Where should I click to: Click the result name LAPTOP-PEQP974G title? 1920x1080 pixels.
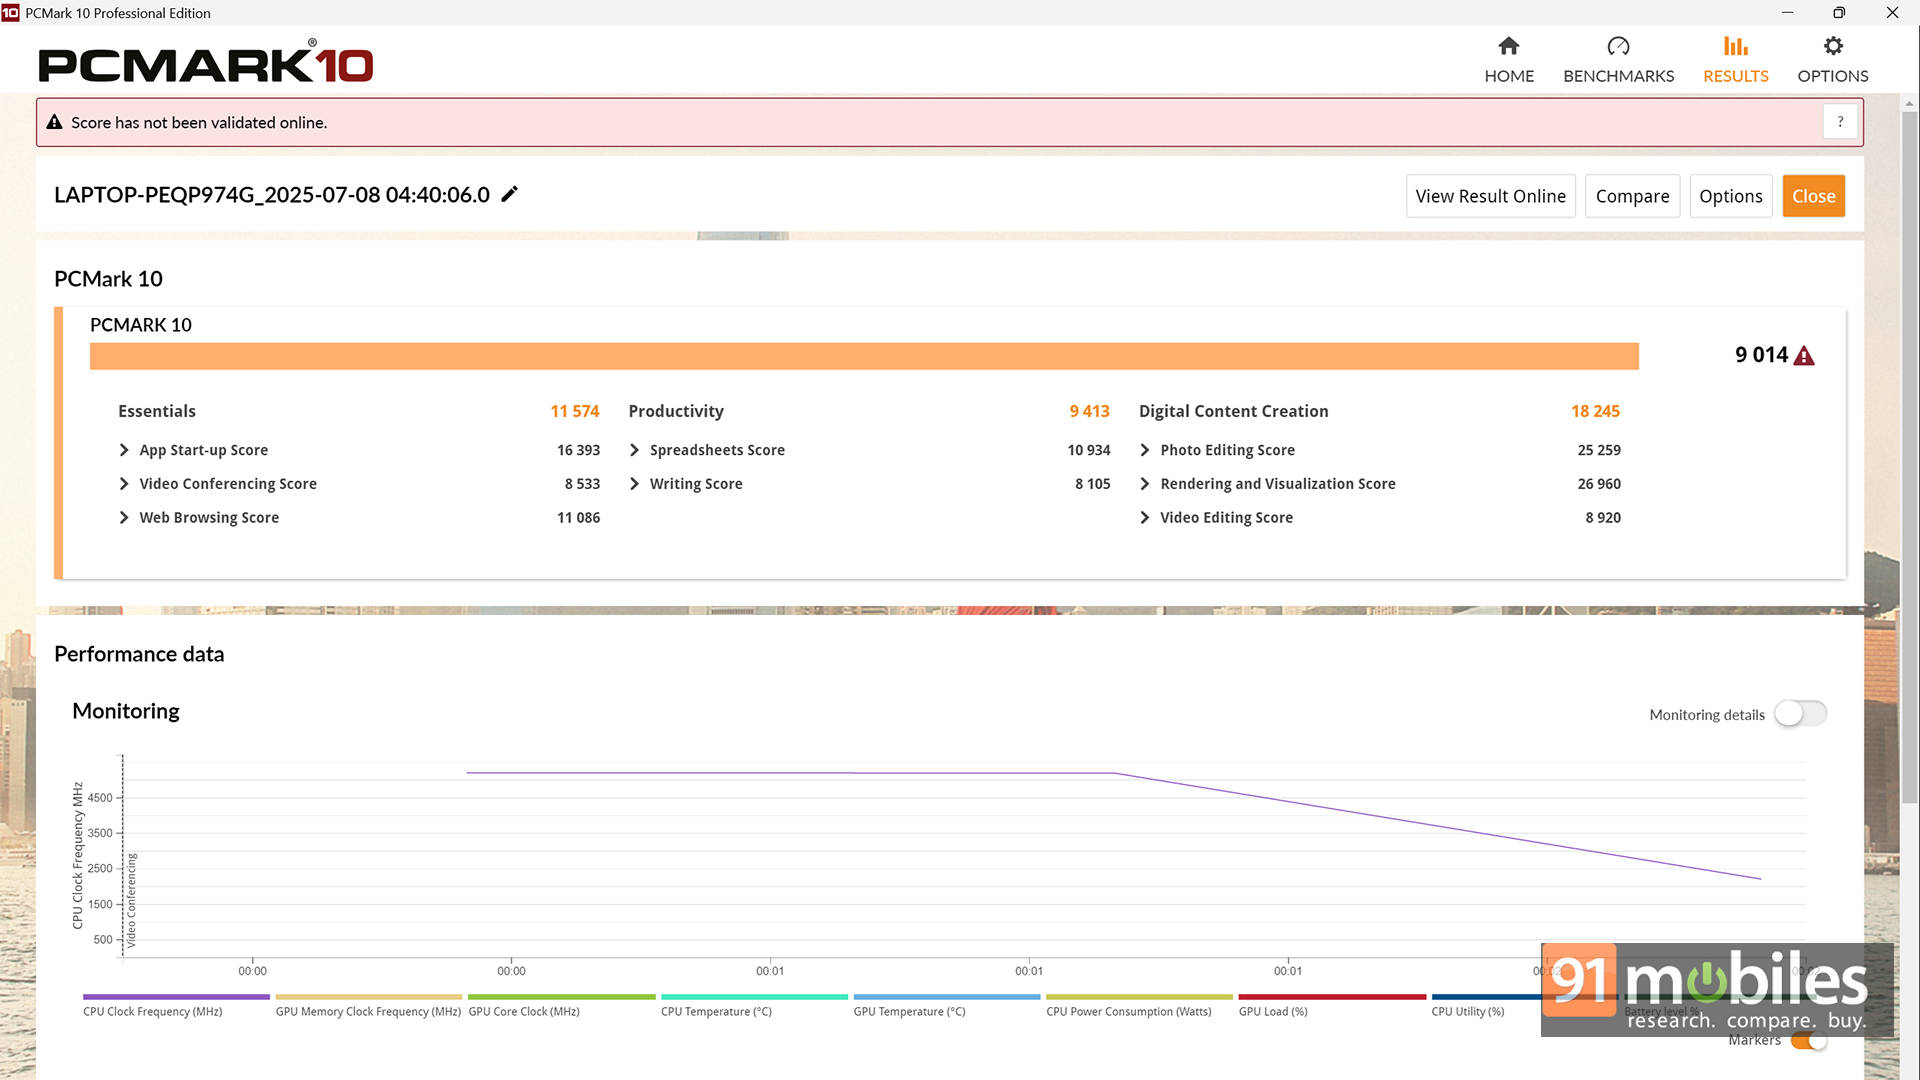pos(272,195)
